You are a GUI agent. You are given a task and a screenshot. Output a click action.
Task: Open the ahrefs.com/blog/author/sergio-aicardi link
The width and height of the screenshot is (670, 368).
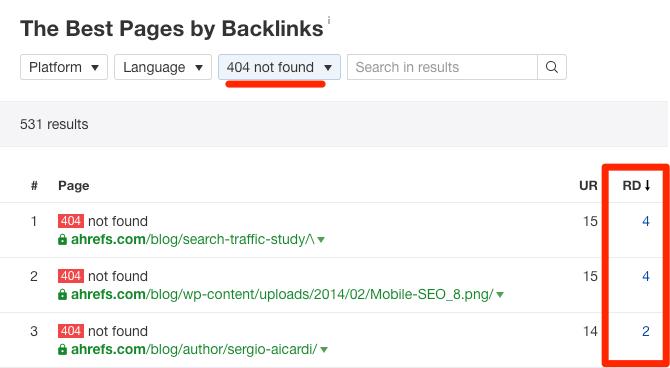click(x=194, y=350)
